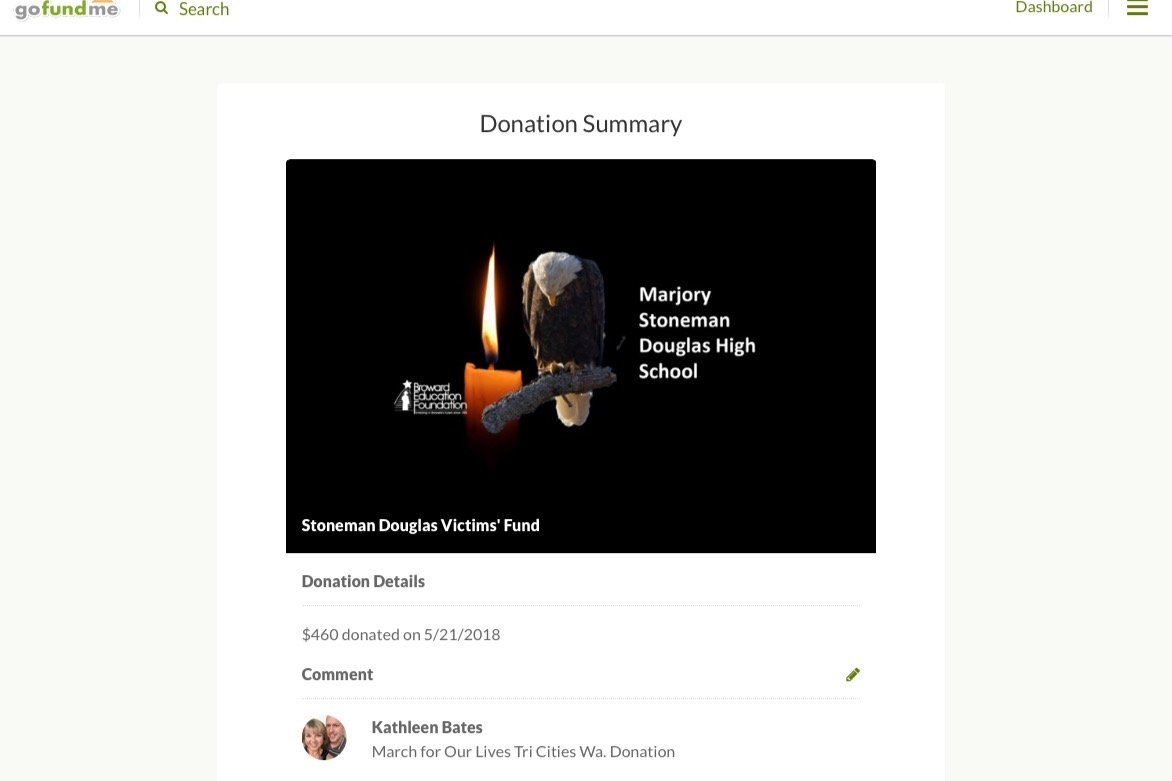Click the search magnifier icon
1172x781 pixels.
point(161,8)
